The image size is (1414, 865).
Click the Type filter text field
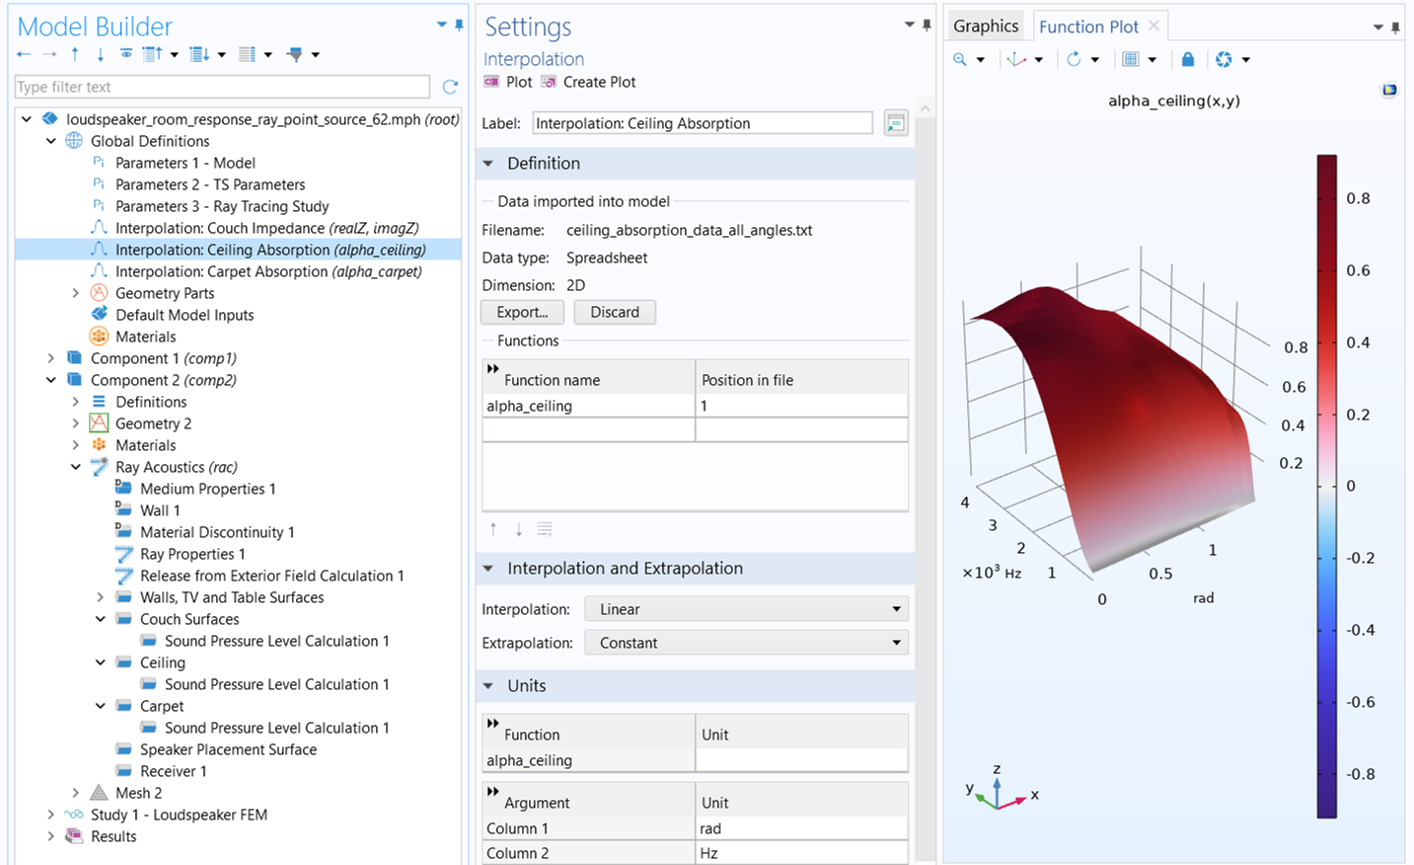pyautogui.click(x=222, y=87)
